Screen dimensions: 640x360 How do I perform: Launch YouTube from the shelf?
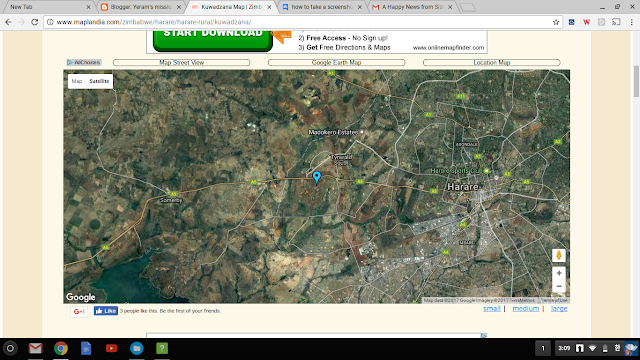click(111, 348)
